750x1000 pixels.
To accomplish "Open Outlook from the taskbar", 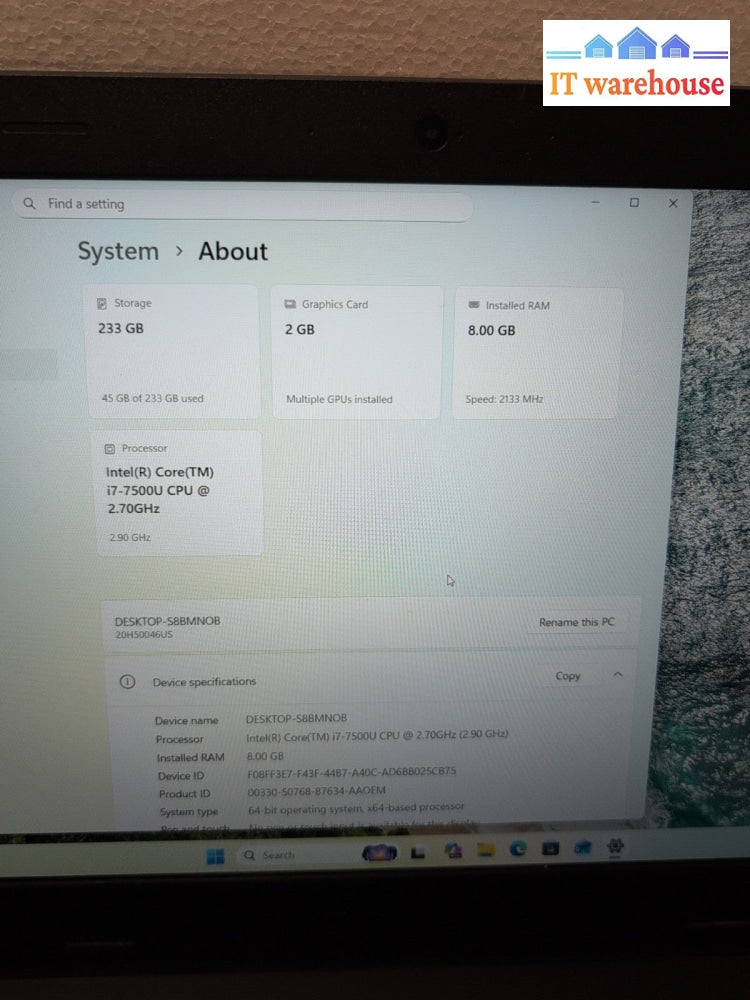I will [x=582, y=848].
